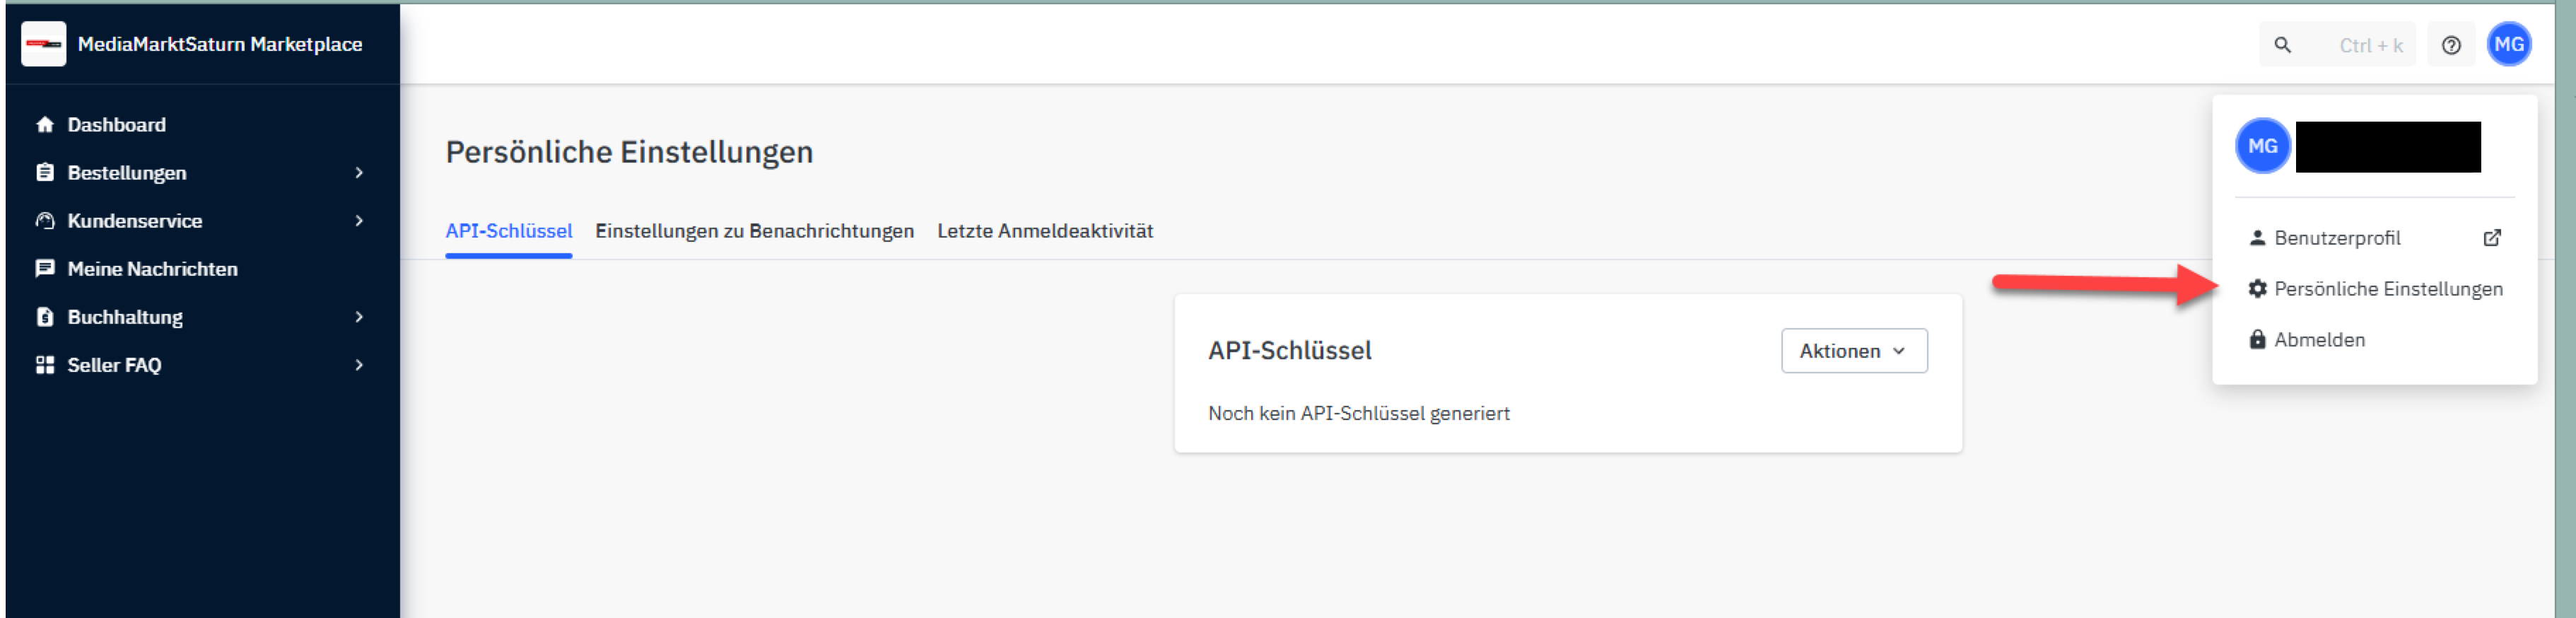Open the help question mark icon
2576x618 pixels.
[x=2451, y=45]
